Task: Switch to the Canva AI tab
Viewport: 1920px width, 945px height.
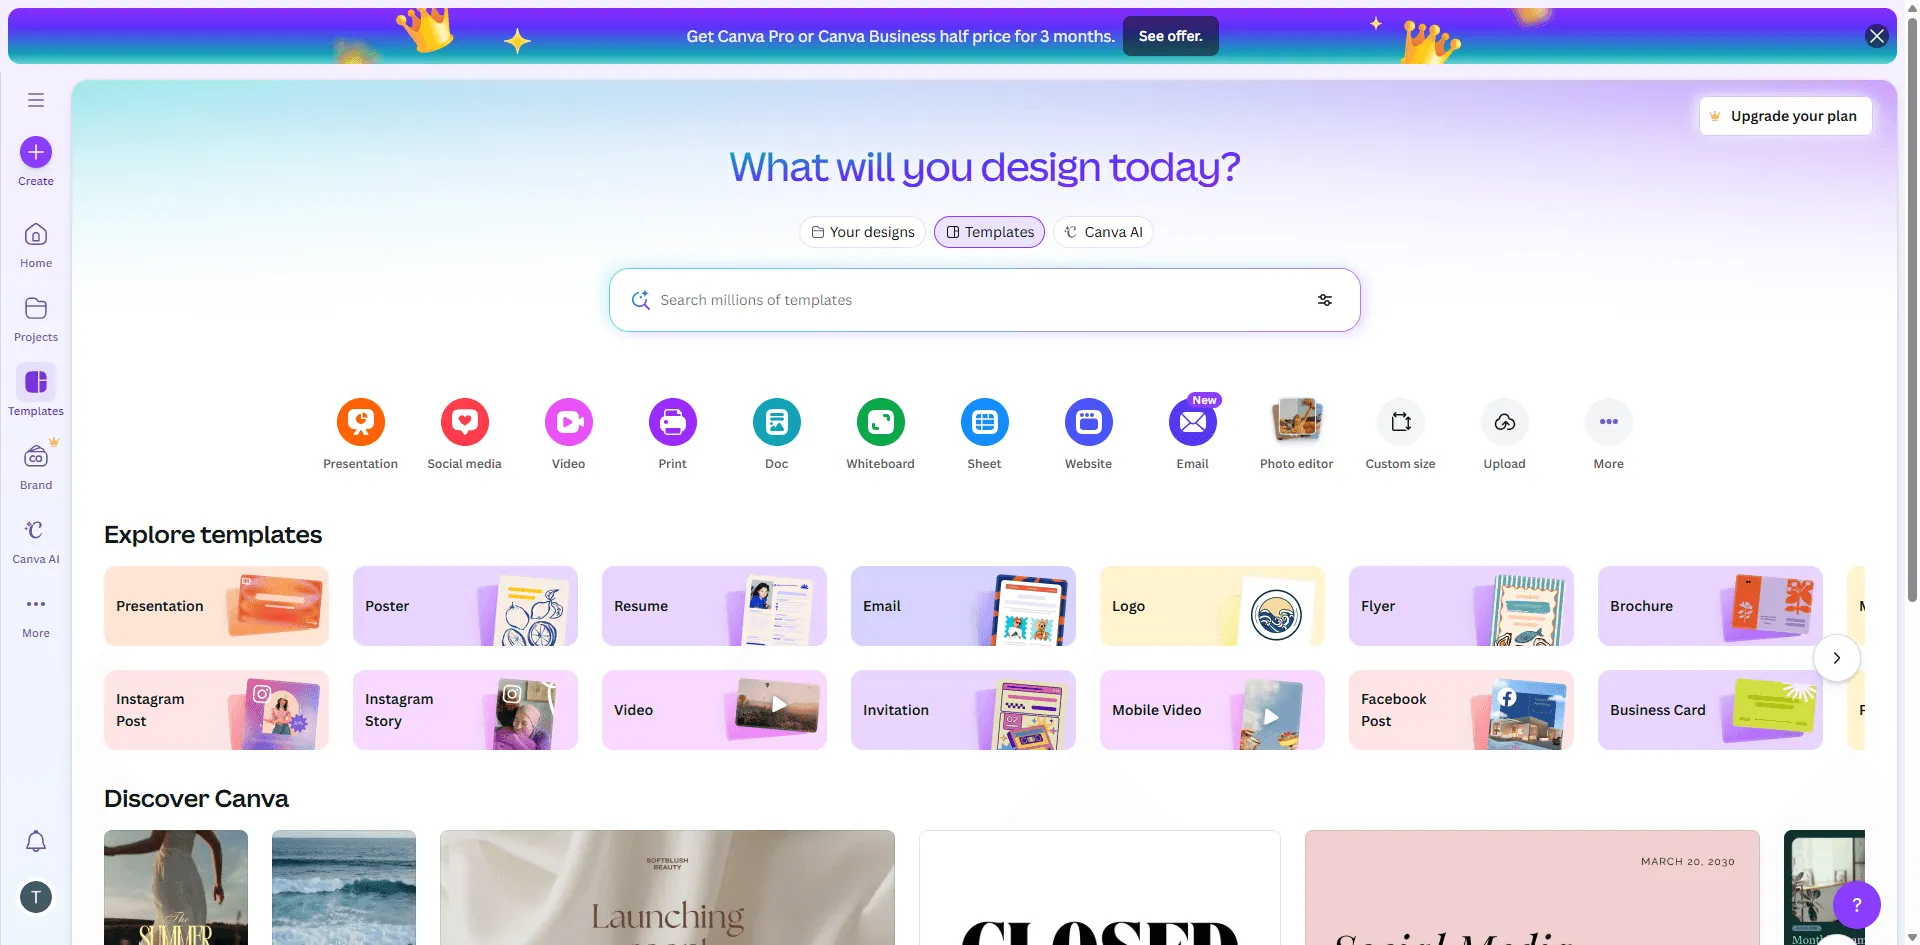Action: pyautogui.click(x=1104, y=232)
